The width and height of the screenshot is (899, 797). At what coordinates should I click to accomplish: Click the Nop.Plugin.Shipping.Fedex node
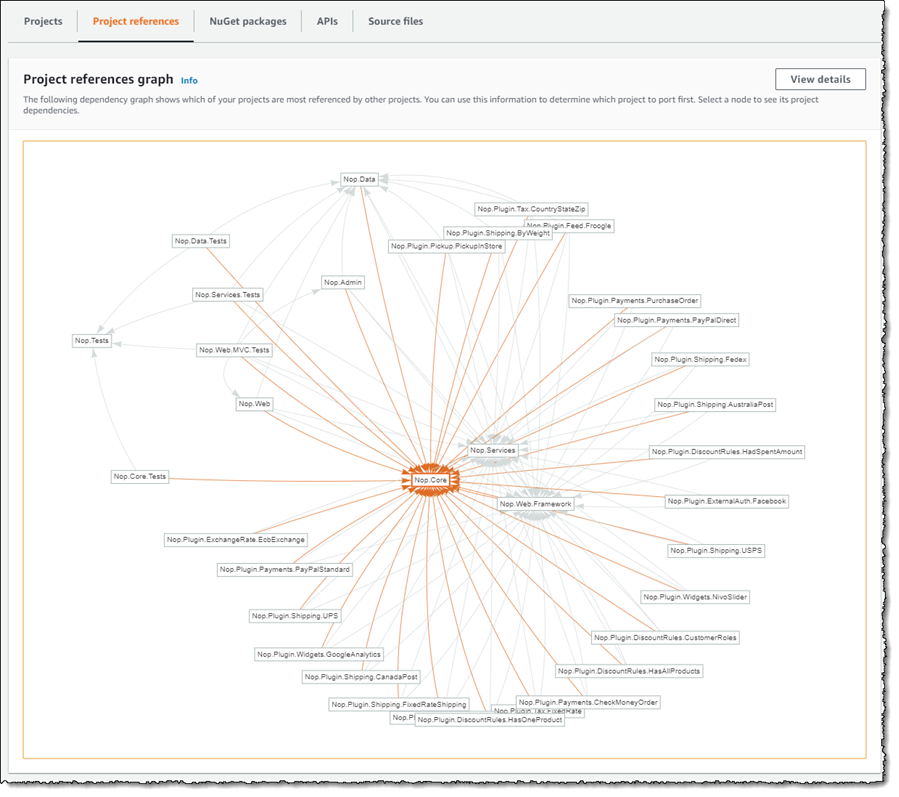700,359
